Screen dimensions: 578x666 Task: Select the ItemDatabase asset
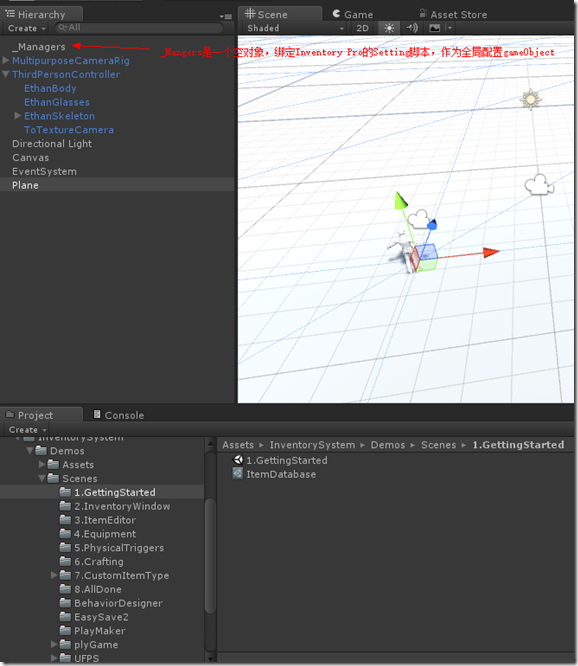(x=274, y=474)
